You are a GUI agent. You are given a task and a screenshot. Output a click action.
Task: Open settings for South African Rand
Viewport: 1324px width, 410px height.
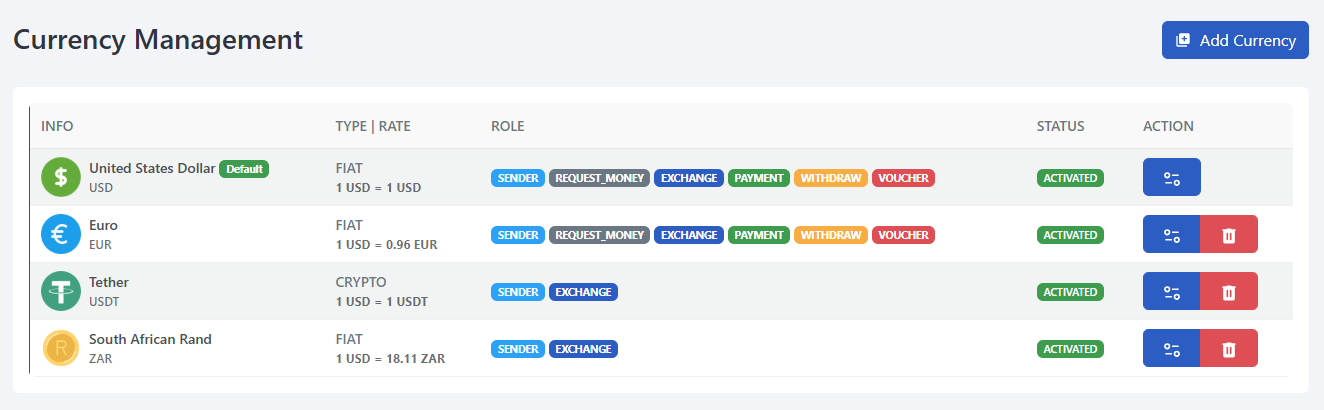1171,349
